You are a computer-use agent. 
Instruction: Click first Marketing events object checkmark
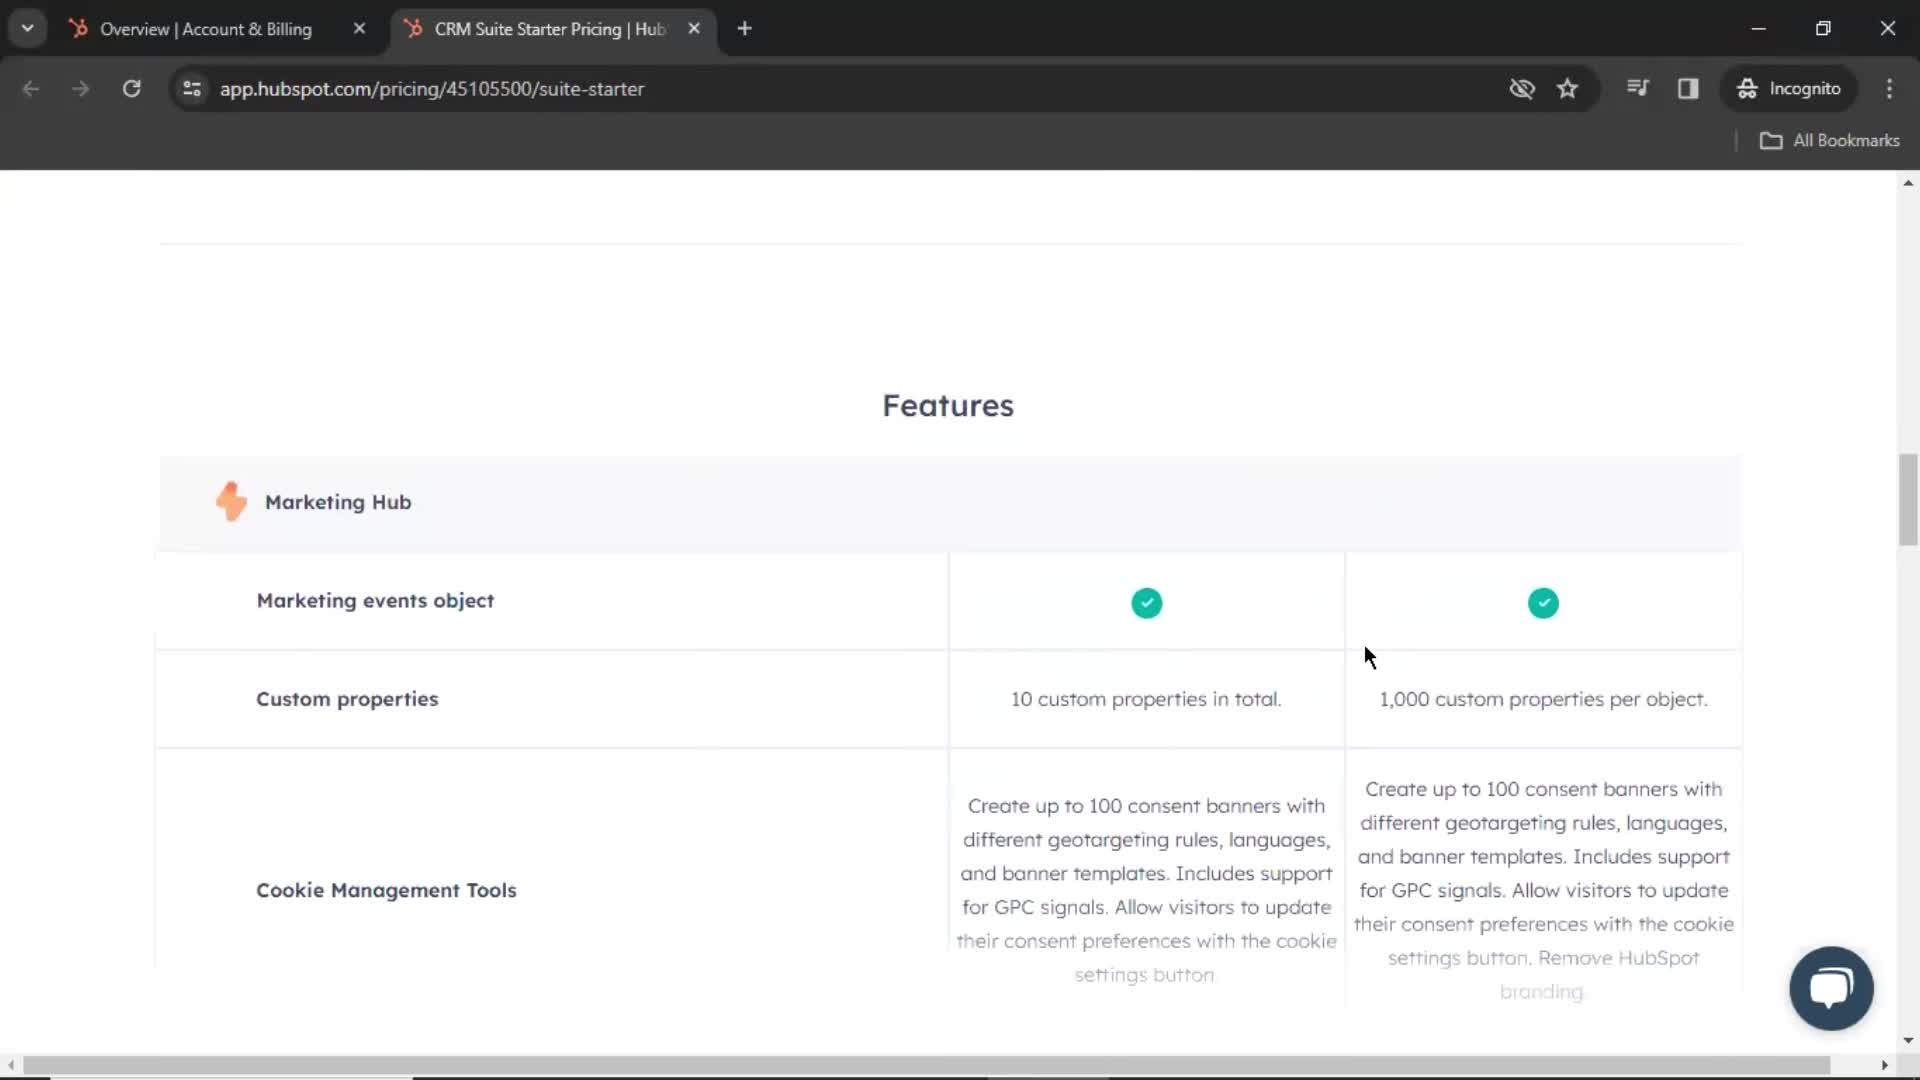click(1146, 603)
